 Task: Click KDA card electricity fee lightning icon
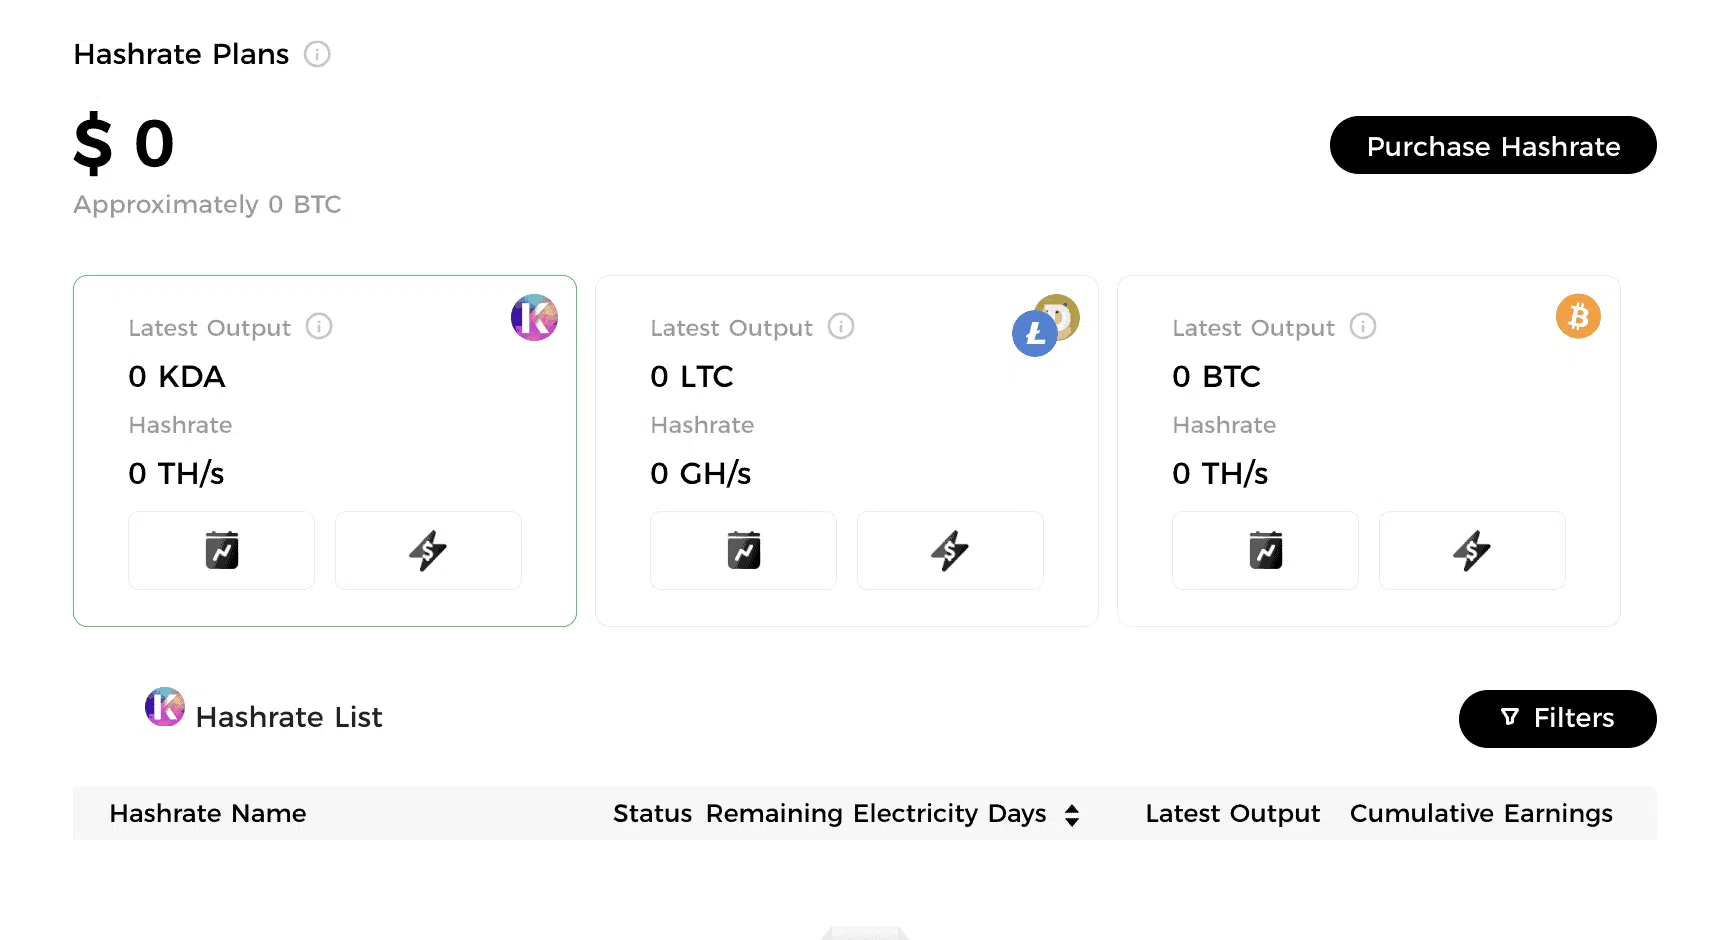click(x=428, y=550)
